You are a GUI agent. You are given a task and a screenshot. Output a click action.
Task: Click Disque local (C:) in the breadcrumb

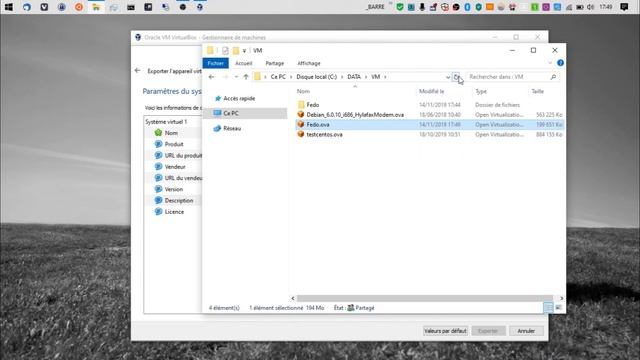[x=317, y=77]
